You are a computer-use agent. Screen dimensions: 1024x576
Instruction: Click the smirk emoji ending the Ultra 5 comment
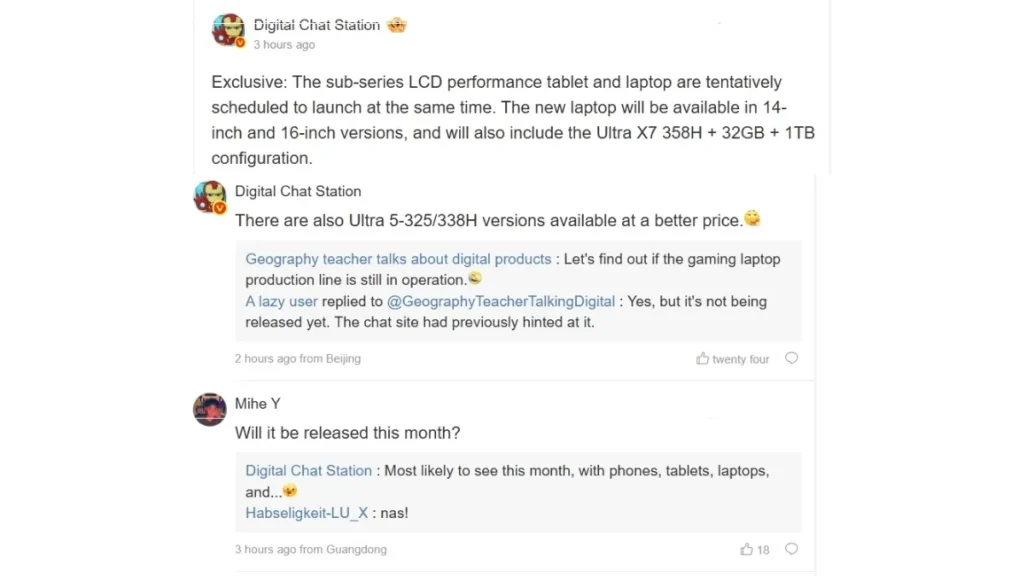click(x=752, y=219)
